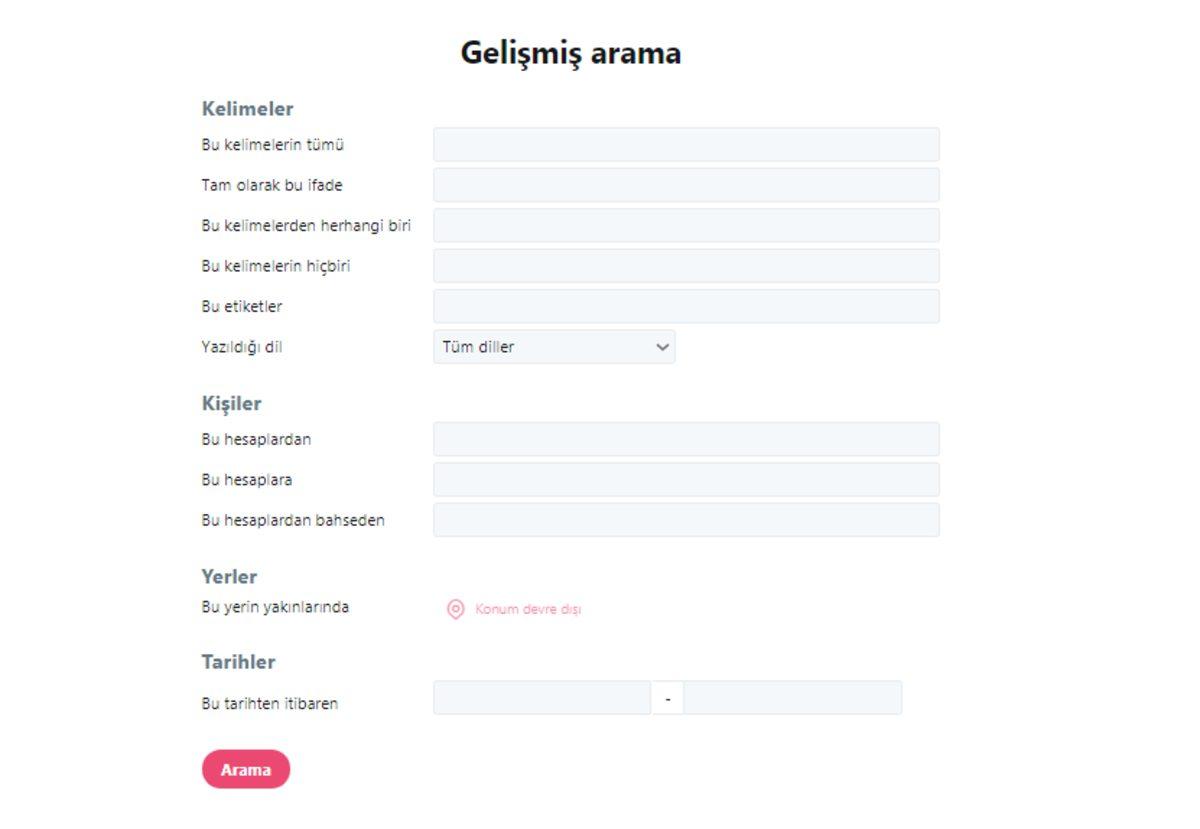
Task: Click the location pin icon near Yerler
Action: click(456, 608)
